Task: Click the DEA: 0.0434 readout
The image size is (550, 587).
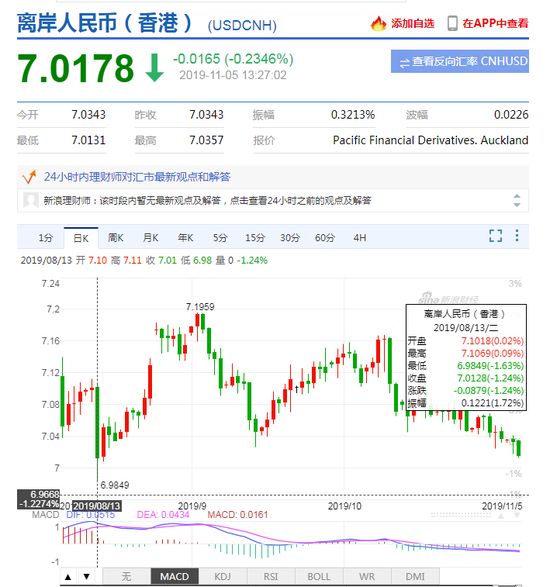Action: click(163, 515)
